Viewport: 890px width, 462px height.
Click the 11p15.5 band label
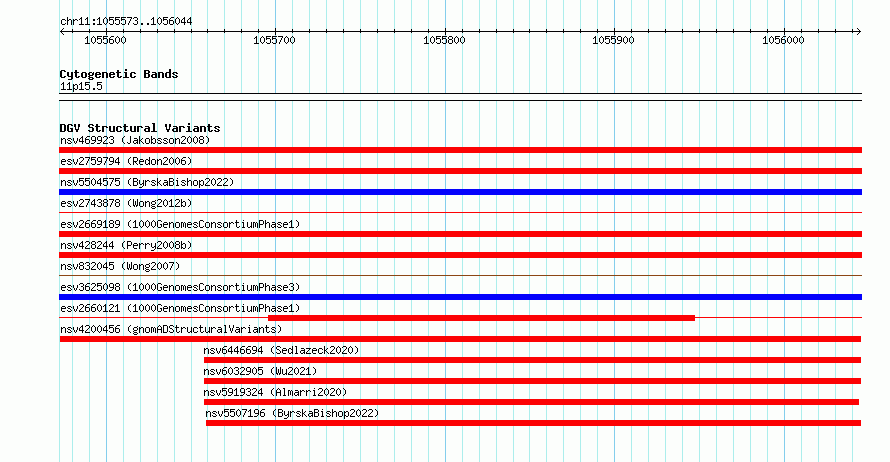[81, 86]
